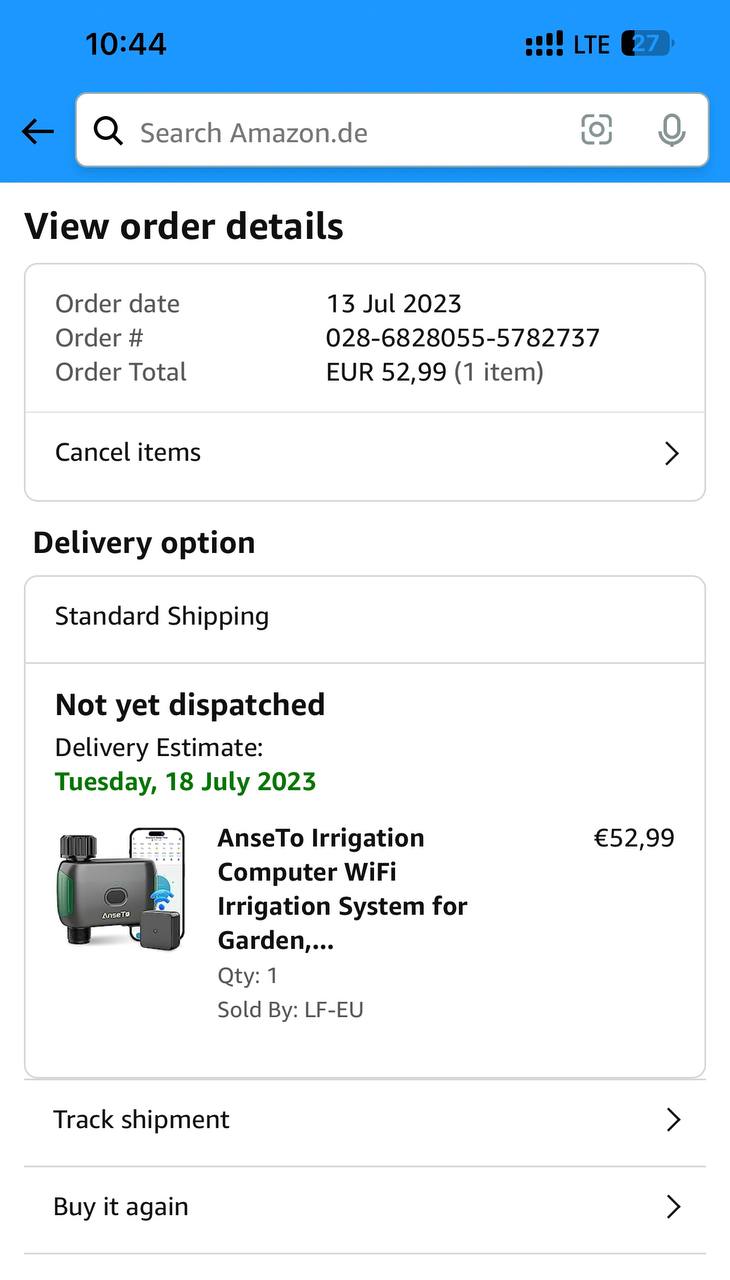Tap the Standard Shipping delivery option
Image resolution: width=730 pixels, height=1280 pixels.
click(162, 616)
